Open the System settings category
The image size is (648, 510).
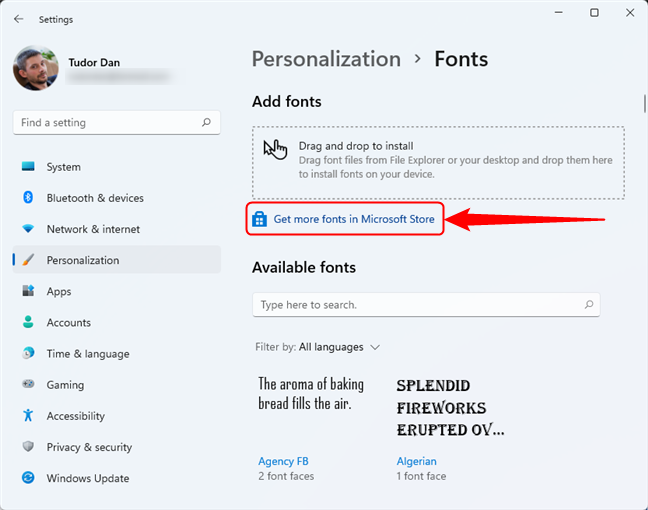pyautogui.click(x=117, y=167)
